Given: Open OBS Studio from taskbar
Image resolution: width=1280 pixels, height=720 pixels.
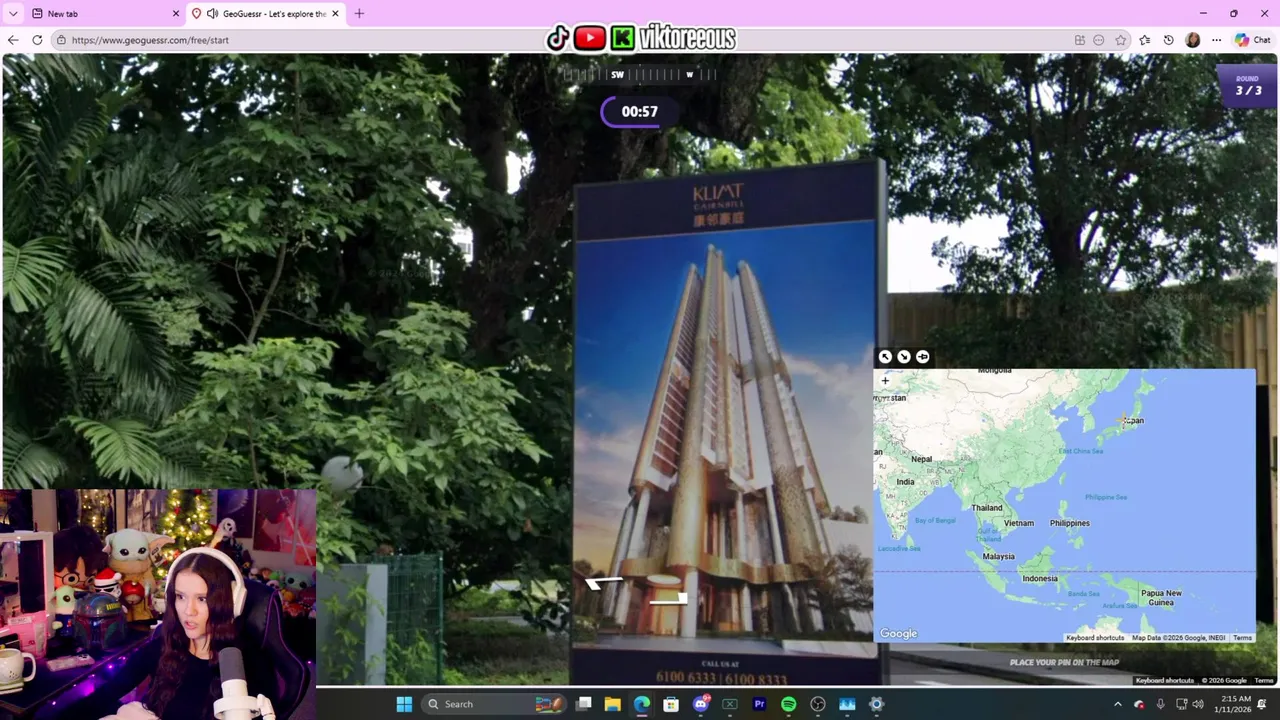Looking at the screenshot, I should (818, 704).
